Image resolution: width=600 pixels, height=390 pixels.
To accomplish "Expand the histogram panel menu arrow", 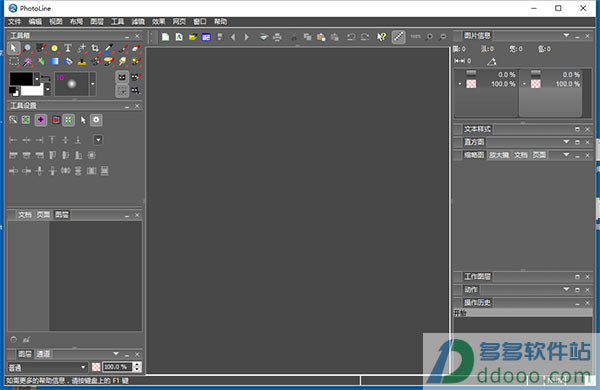I will (566, 142).
